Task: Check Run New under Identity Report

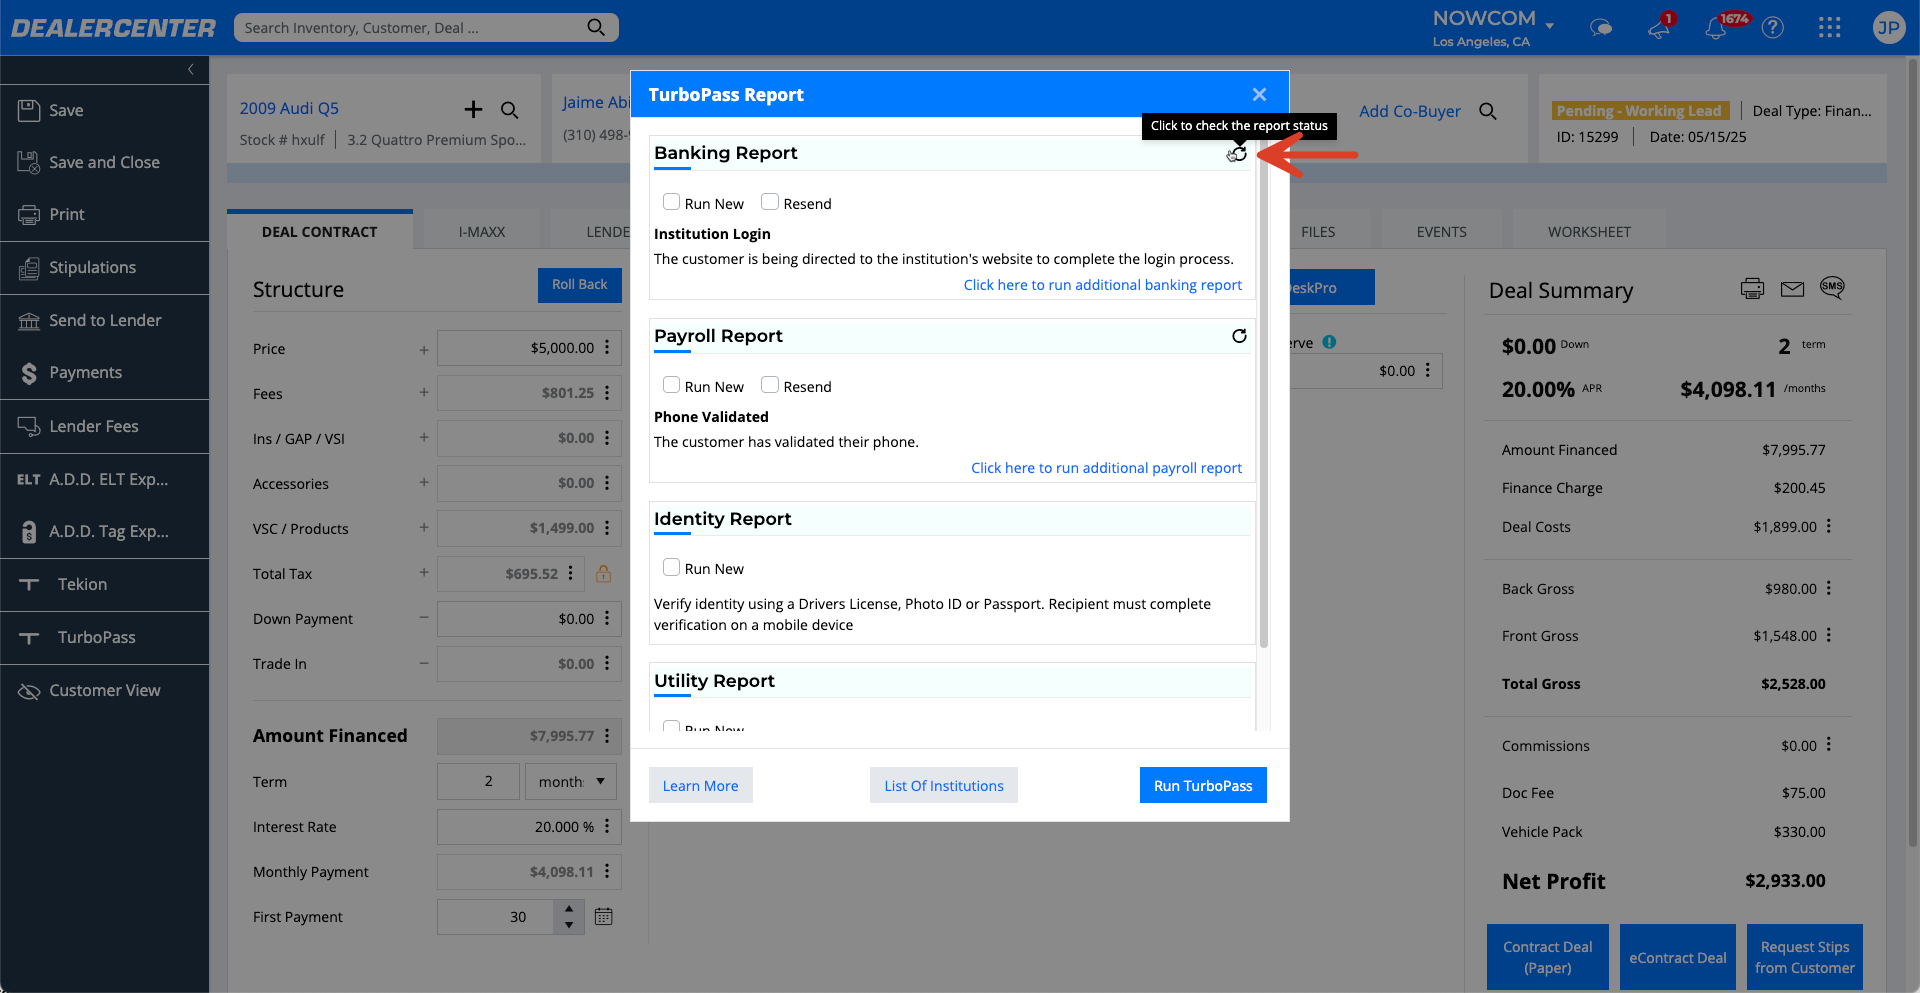Action: tap(671, 567)
